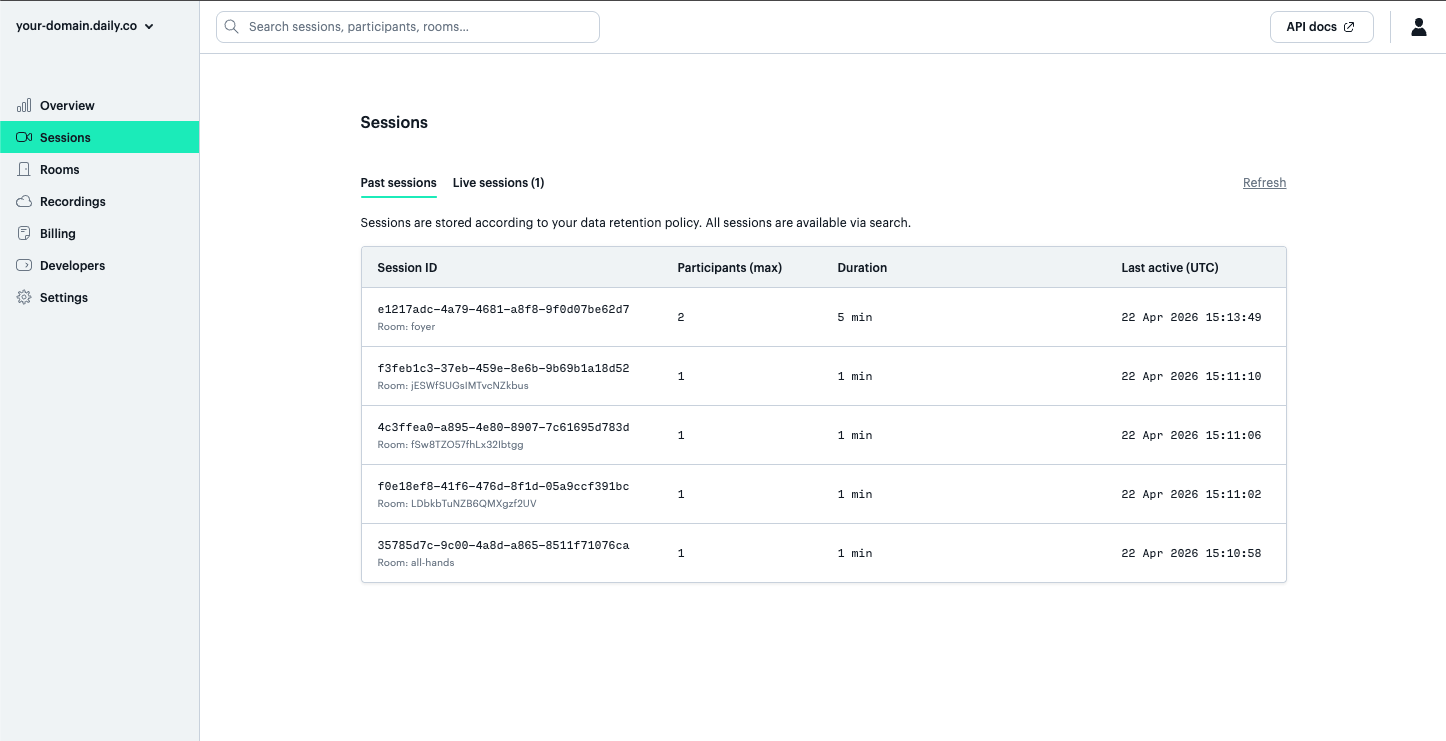Open the Settings sidebar item
This screenshot has width=1446, height=741.
[x=100, y=297]
